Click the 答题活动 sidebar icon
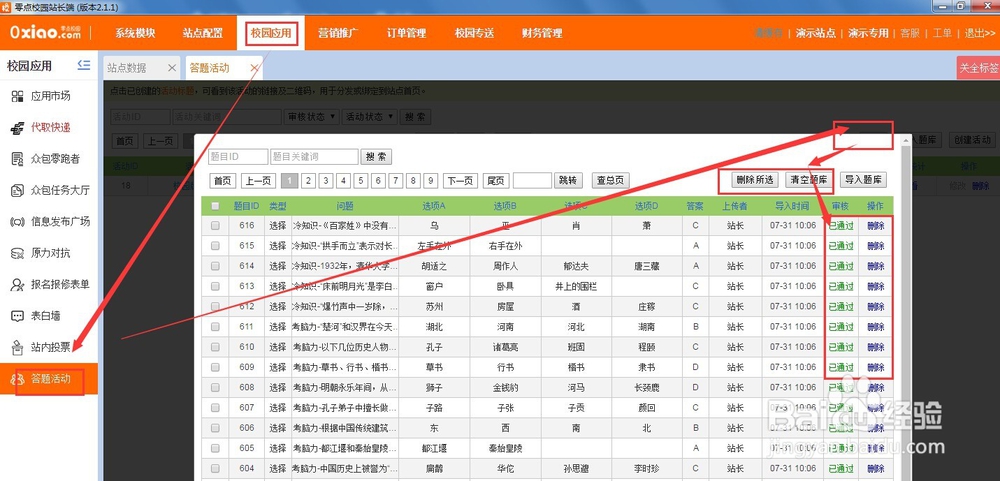Screen dimensions: 1000x481 17,380
